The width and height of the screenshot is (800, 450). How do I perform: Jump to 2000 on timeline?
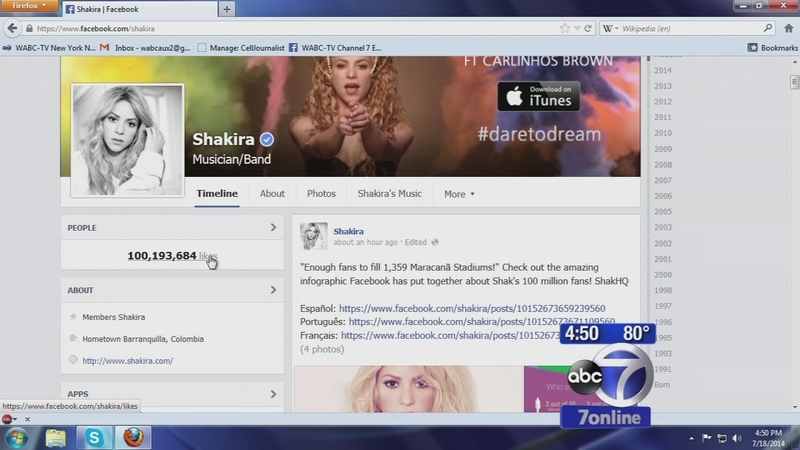click(x=663, y=274)
